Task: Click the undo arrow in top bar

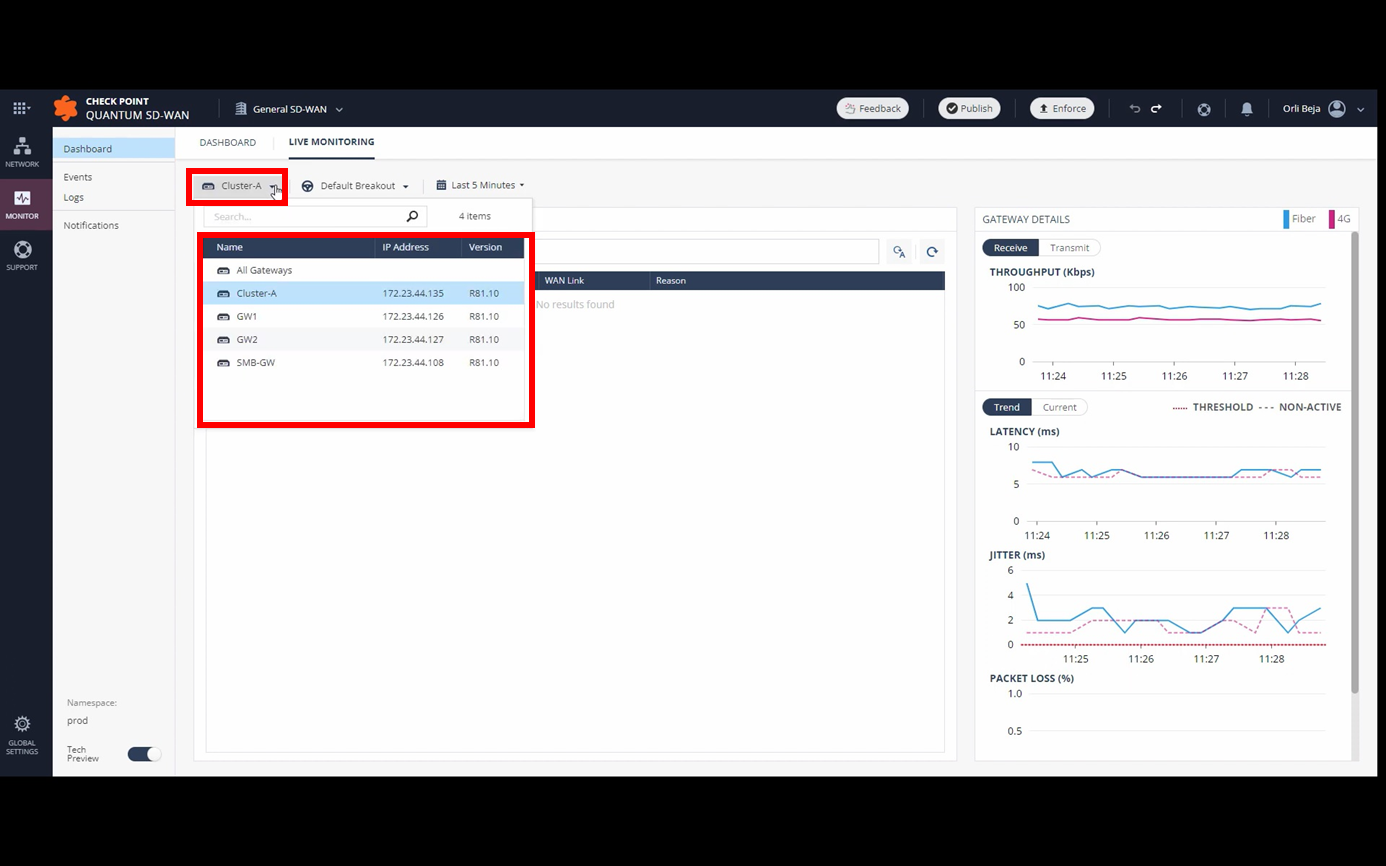Action: click(1134, 108)
